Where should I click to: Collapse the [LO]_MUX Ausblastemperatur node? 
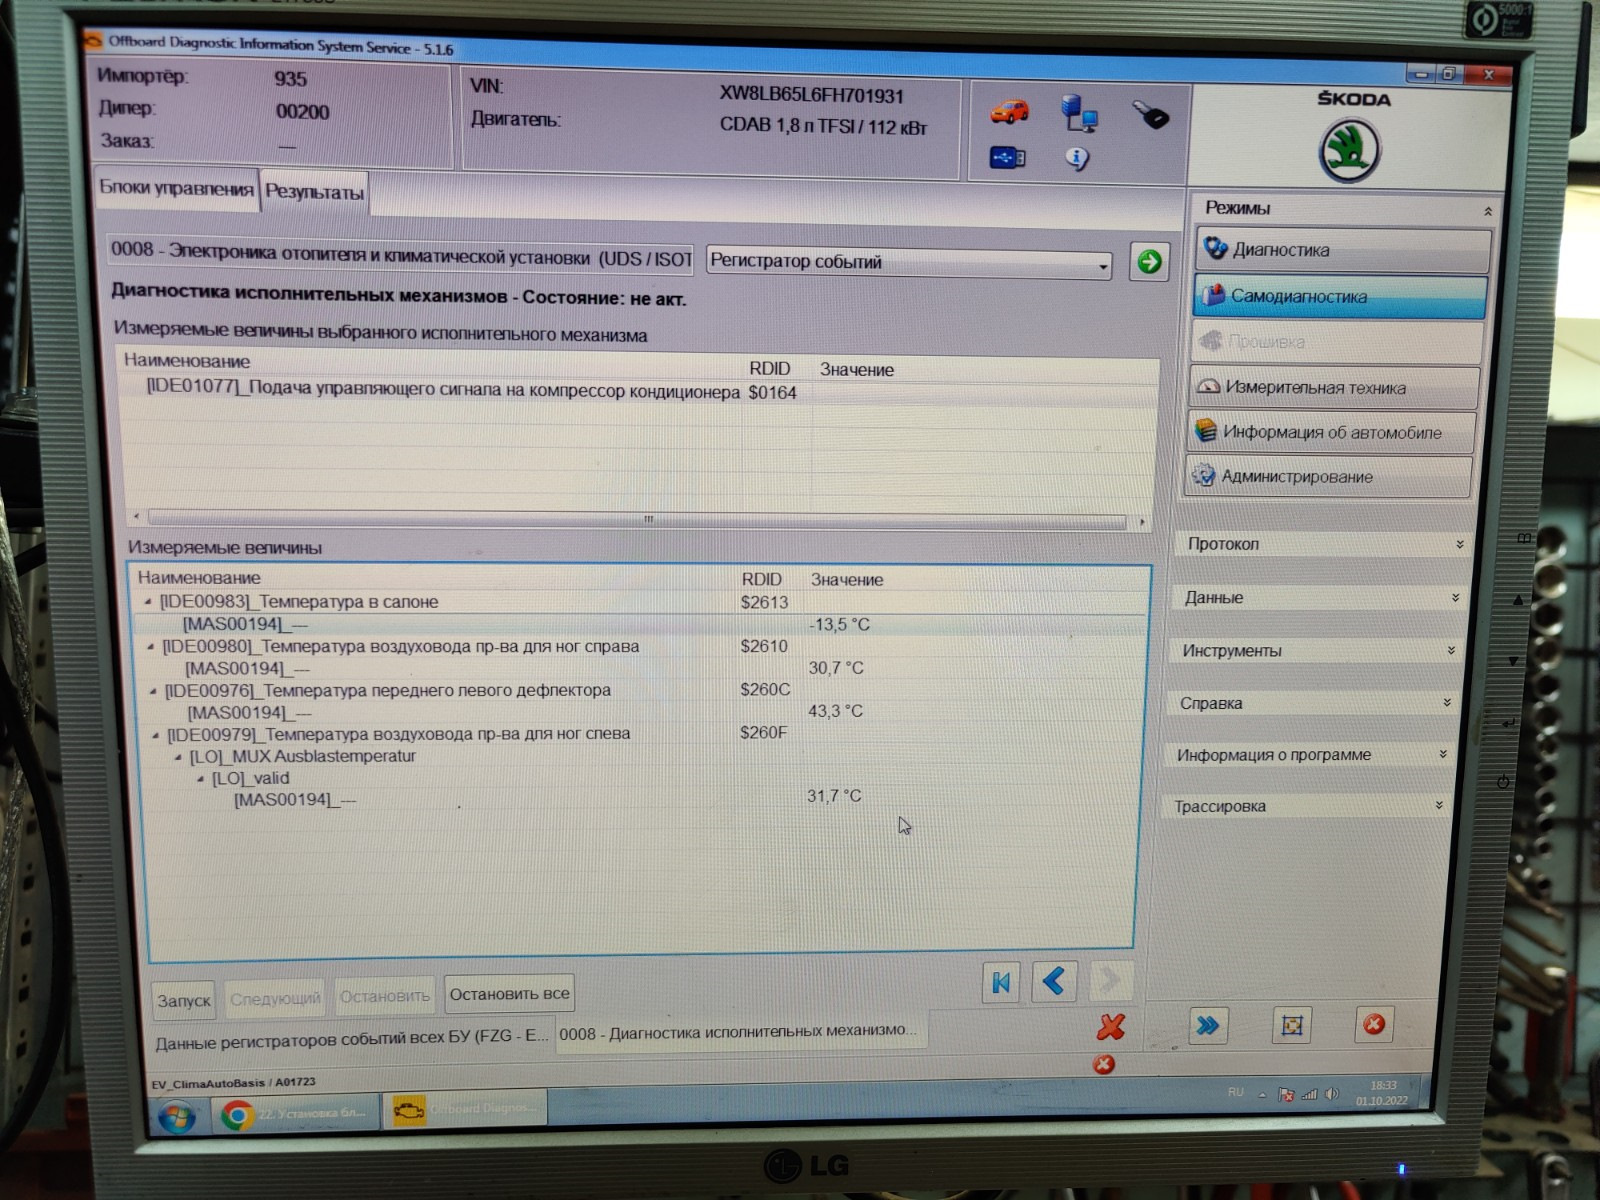(178, 757)
